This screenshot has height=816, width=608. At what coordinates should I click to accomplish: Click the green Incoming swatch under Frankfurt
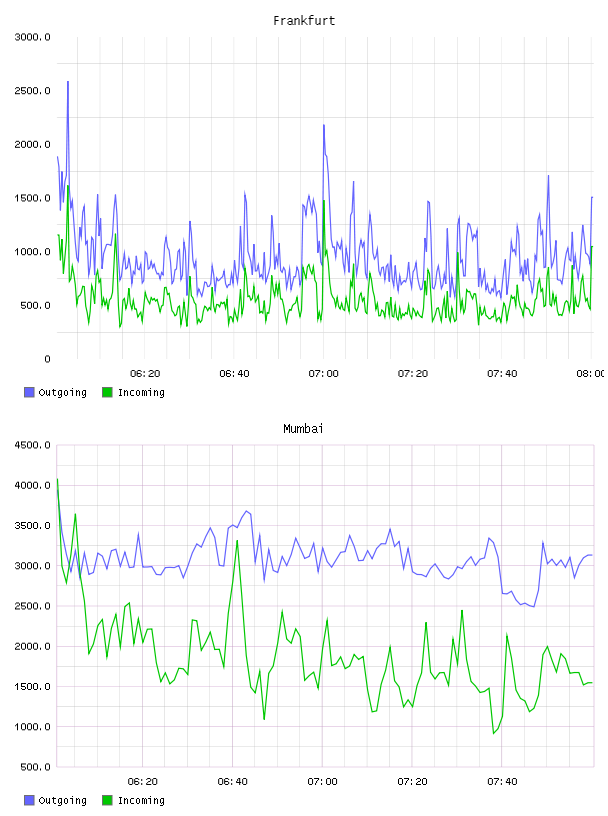pos(107,392)
